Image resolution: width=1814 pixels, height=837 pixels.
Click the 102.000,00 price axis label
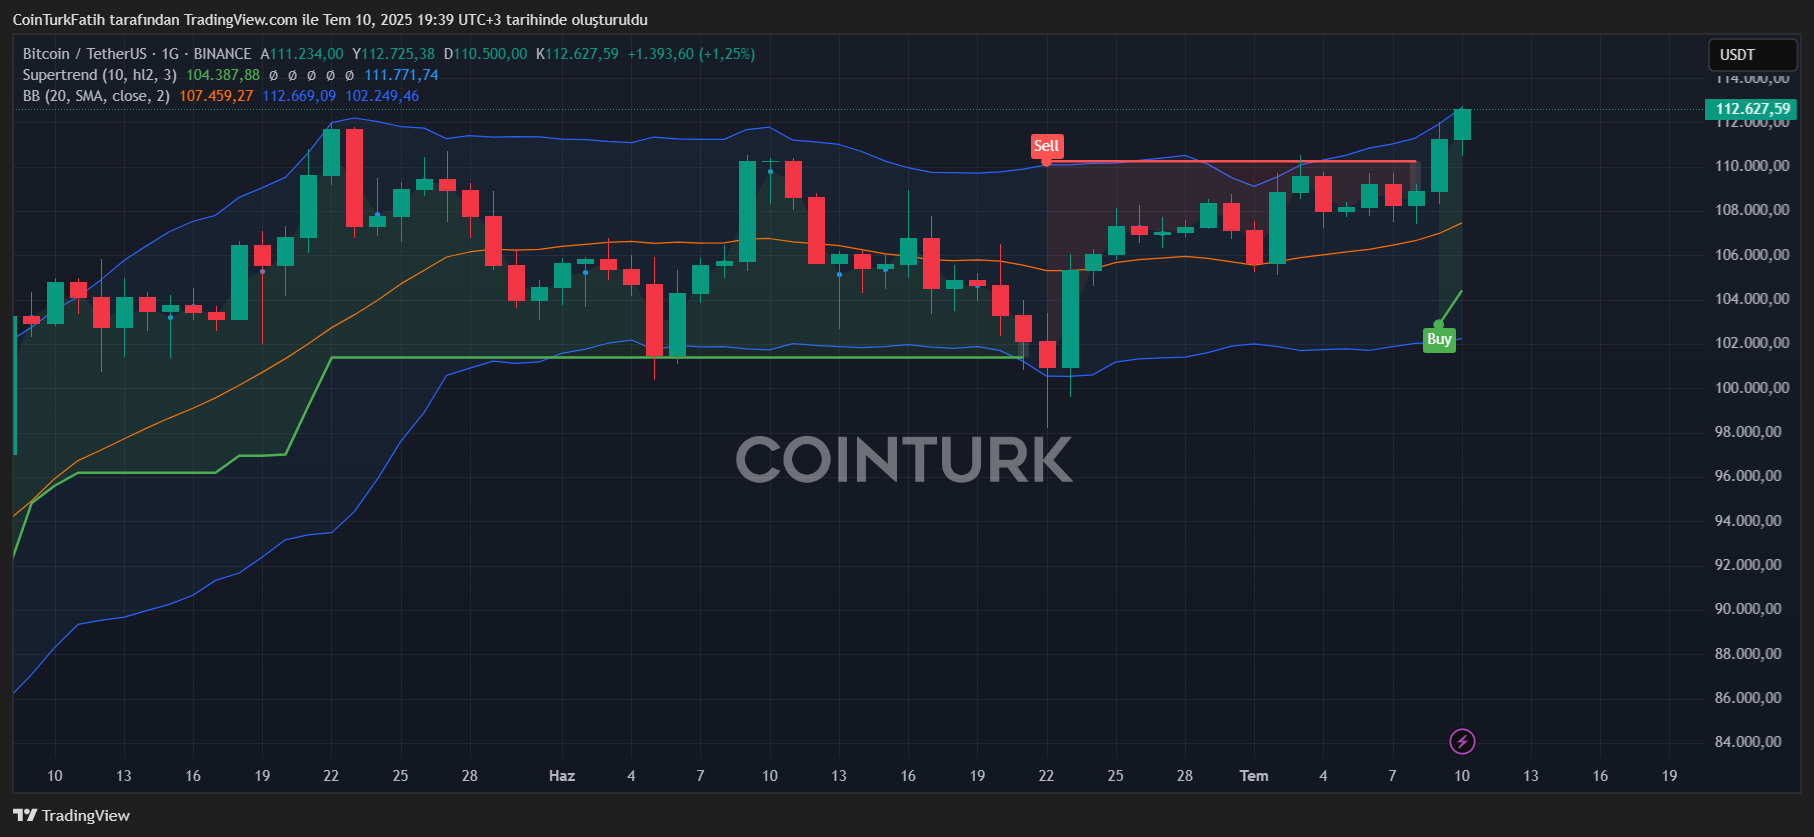[1752, 343]
